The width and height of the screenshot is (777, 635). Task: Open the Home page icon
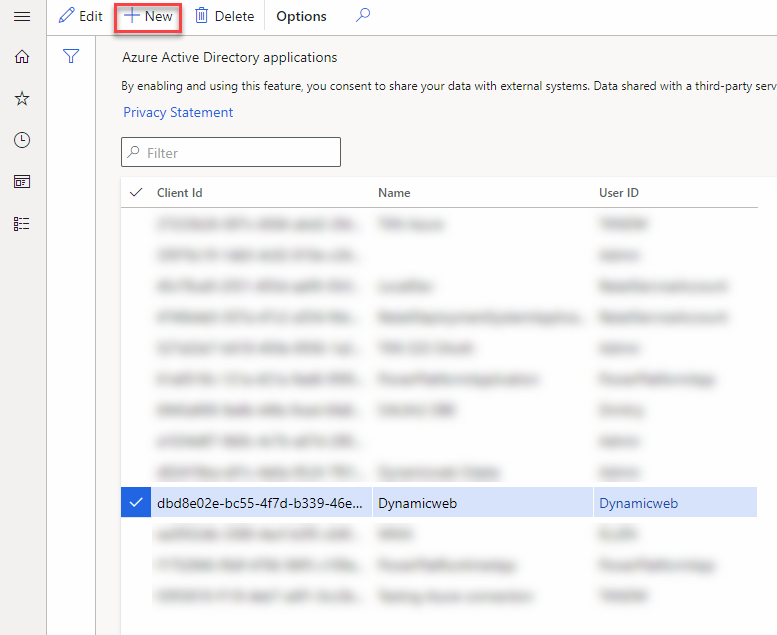22,57
